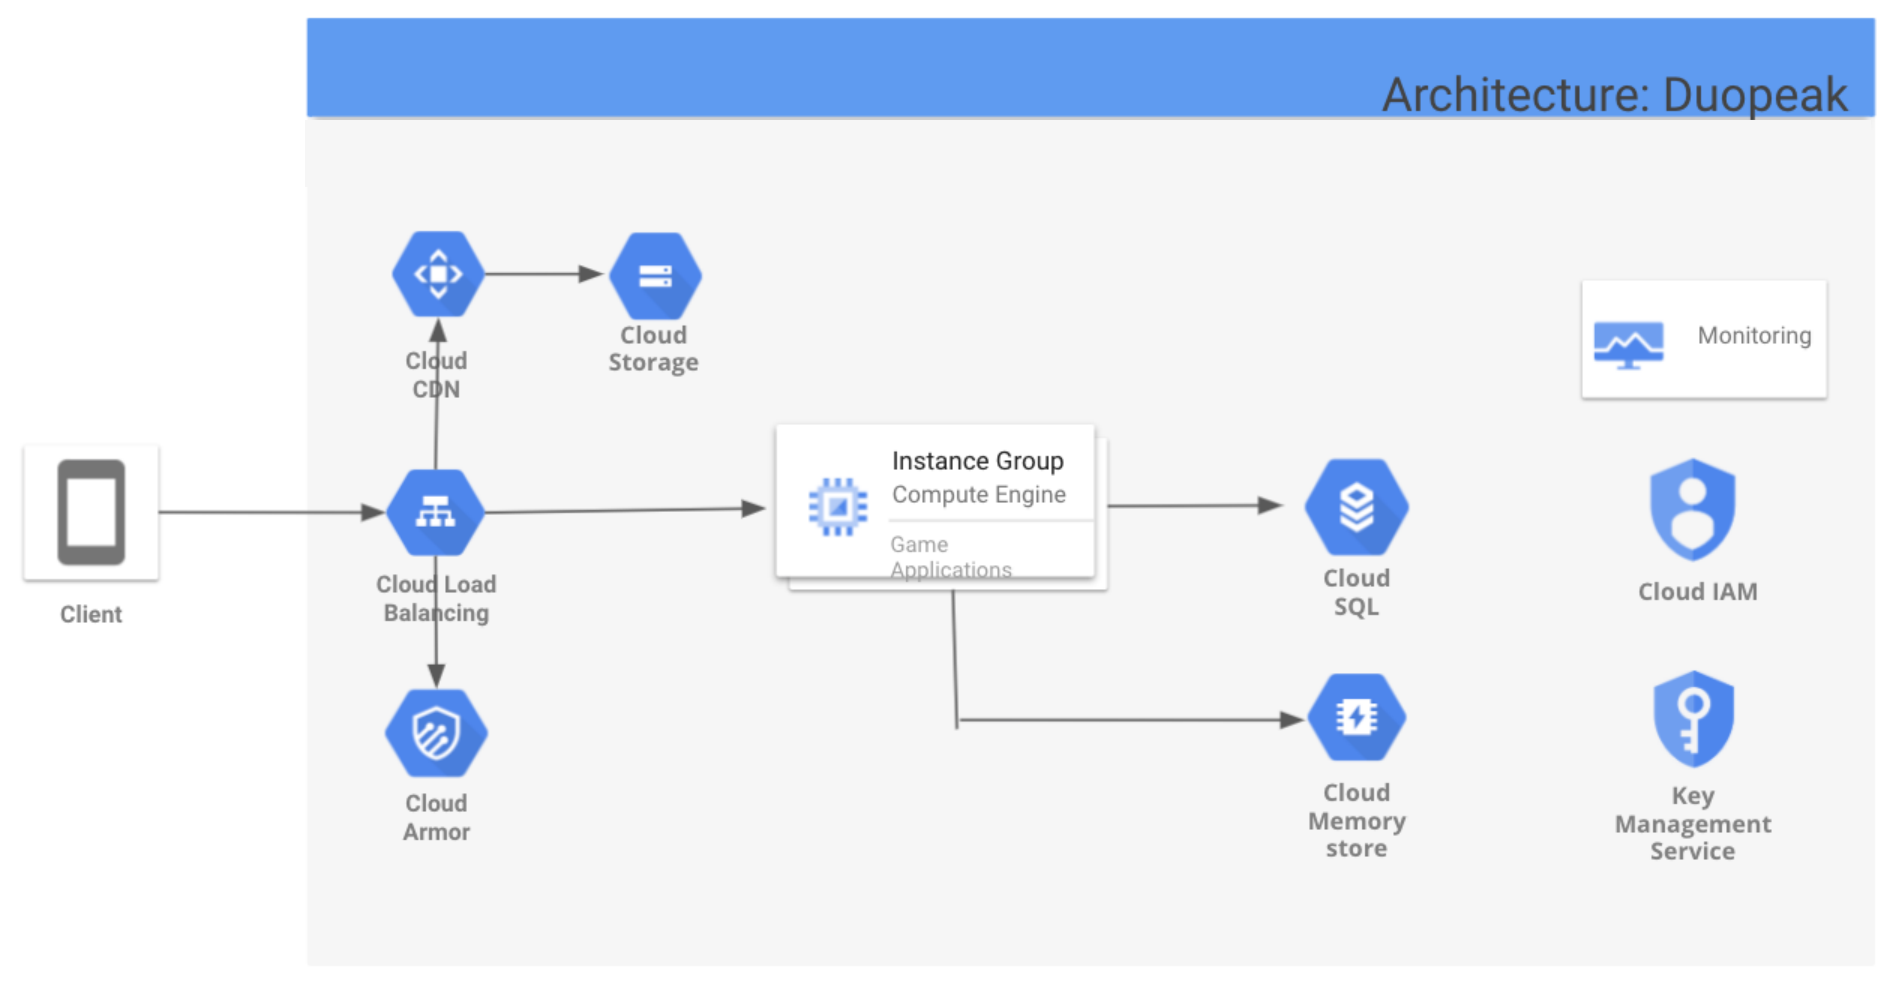Select the Cloud SQL hexagon icon

[1357, 507]
